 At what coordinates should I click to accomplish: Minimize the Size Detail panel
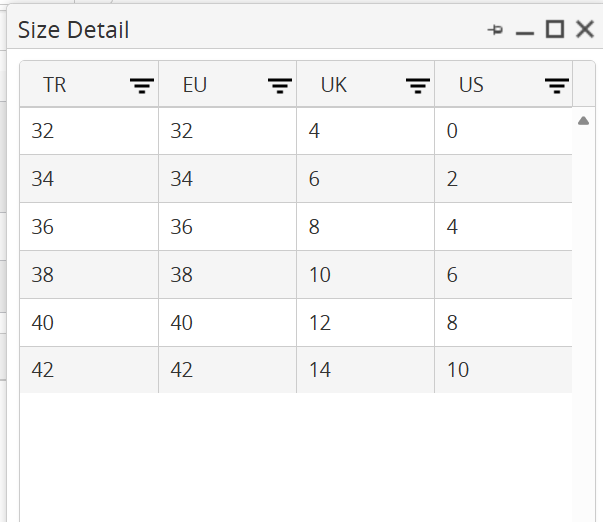(525, 31)
